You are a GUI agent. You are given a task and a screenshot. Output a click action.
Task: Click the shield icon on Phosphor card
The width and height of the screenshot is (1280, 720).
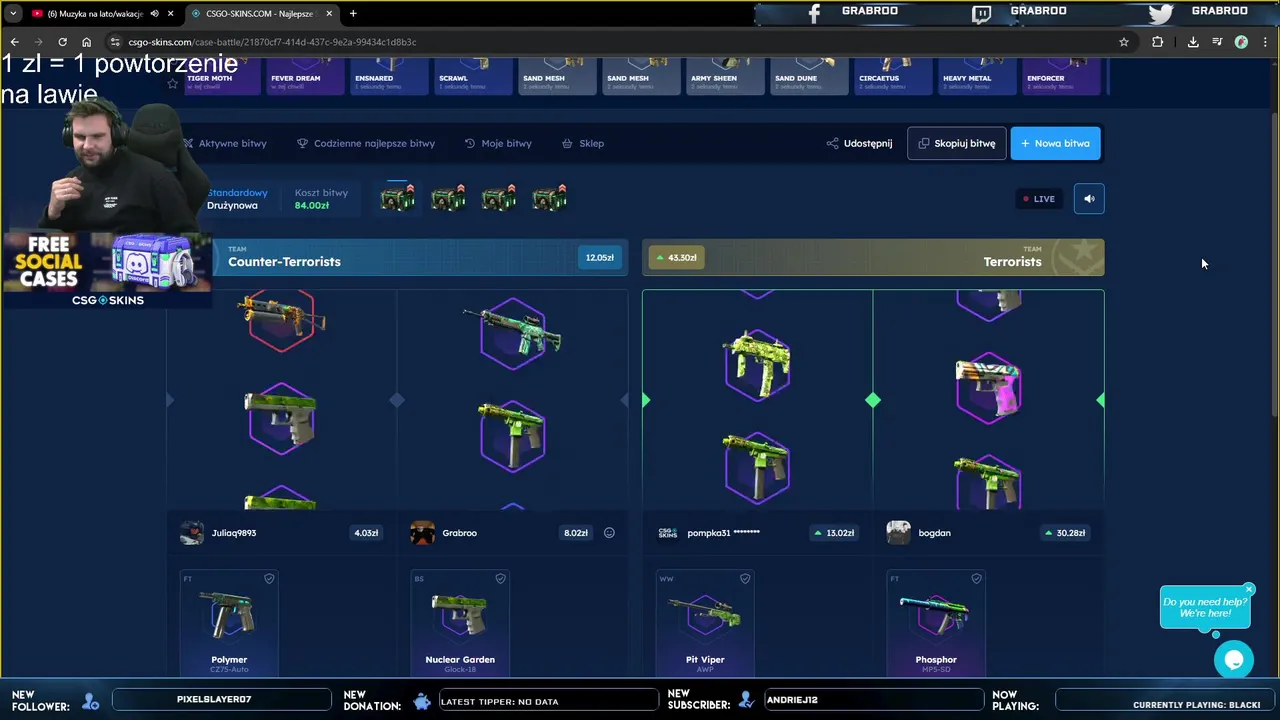click(x=976, y=578)
